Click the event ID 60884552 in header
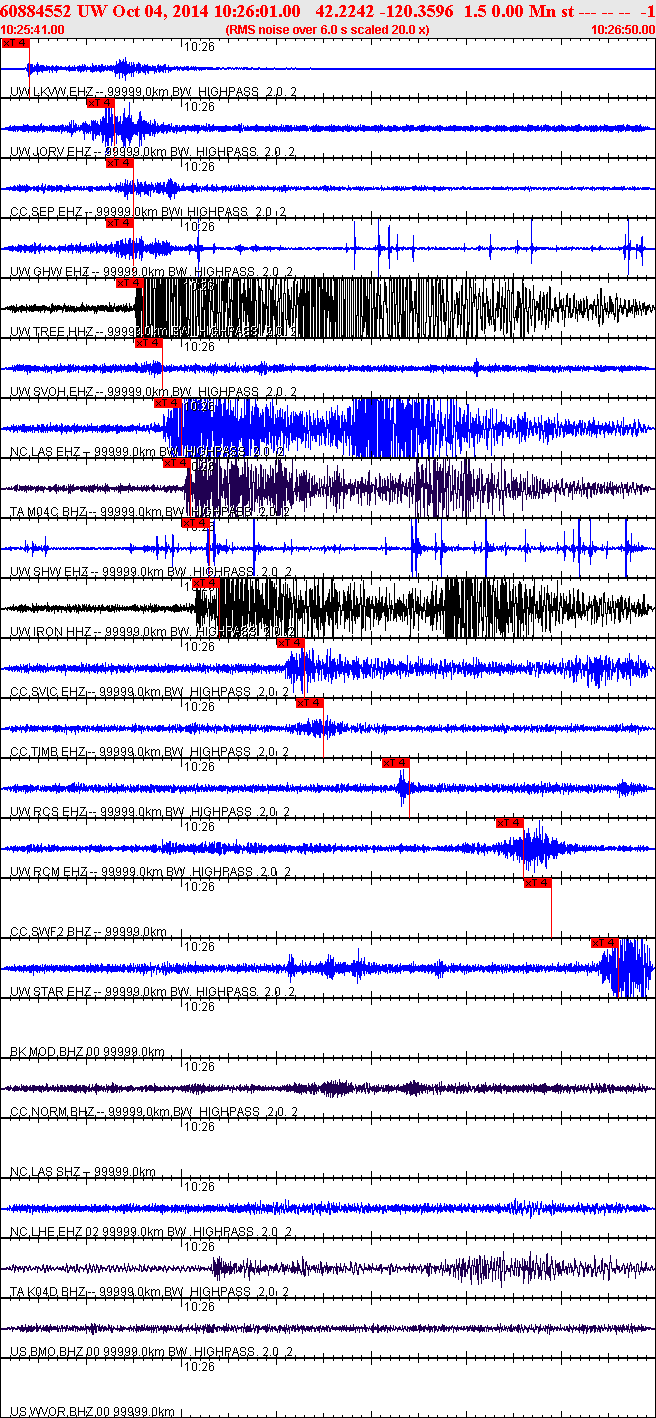Screen dimensions: 656x1418 38,11
